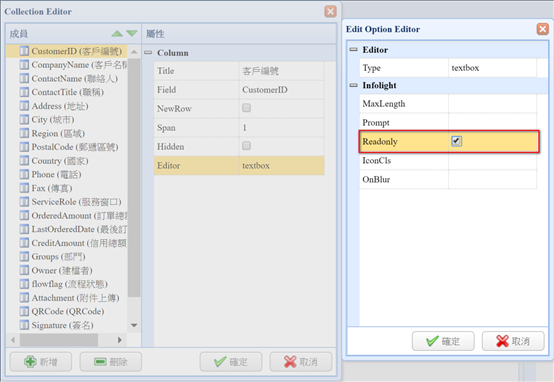Click the IconCls value field
This screenshot has height=382, width=554.
(492, 160)
